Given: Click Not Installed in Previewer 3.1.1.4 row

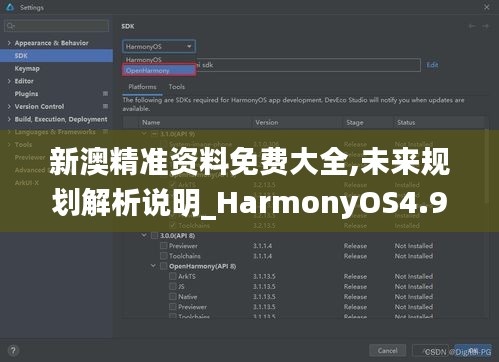Looking at the screenshot, I should pyautogui.click(x=414, y=246).
